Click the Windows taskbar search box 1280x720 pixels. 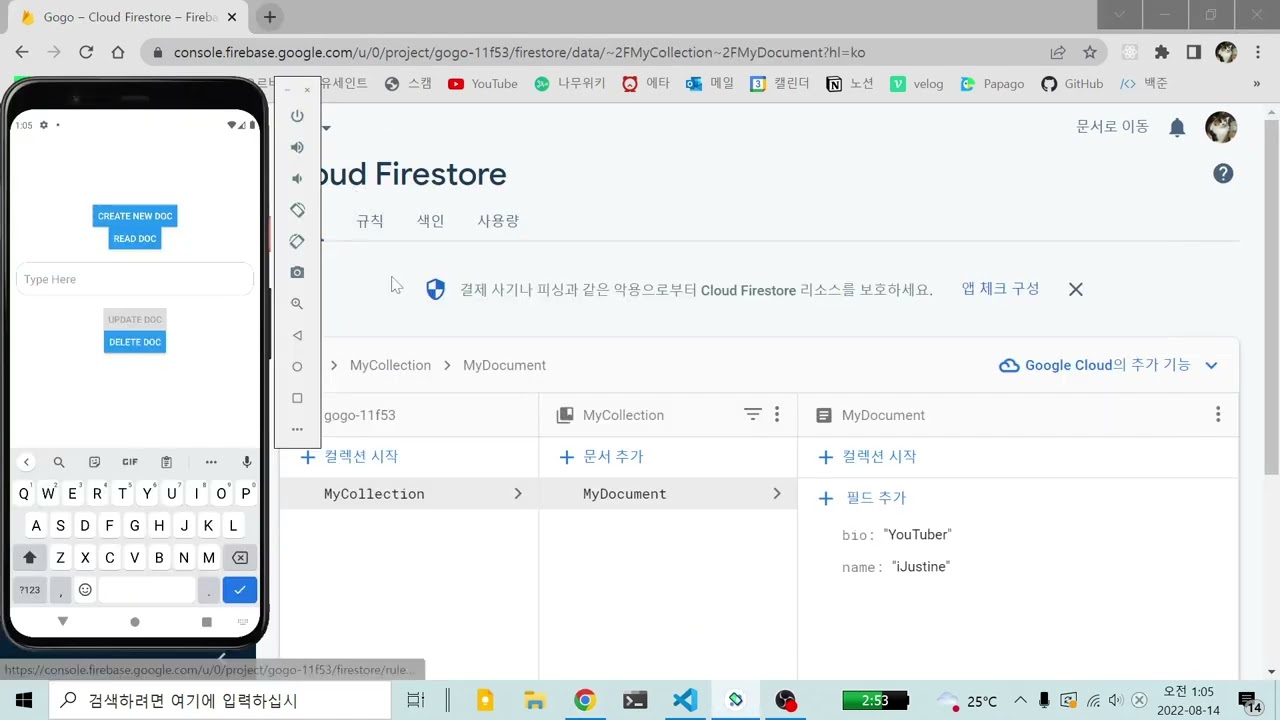(x=220, y=700)
